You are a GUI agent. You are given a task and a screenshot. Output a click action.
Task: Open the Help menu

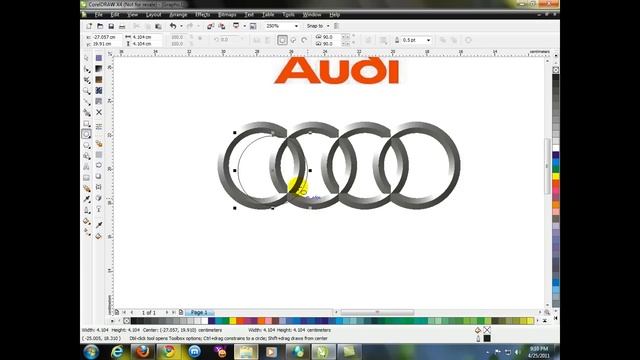(x=334, y=15)
